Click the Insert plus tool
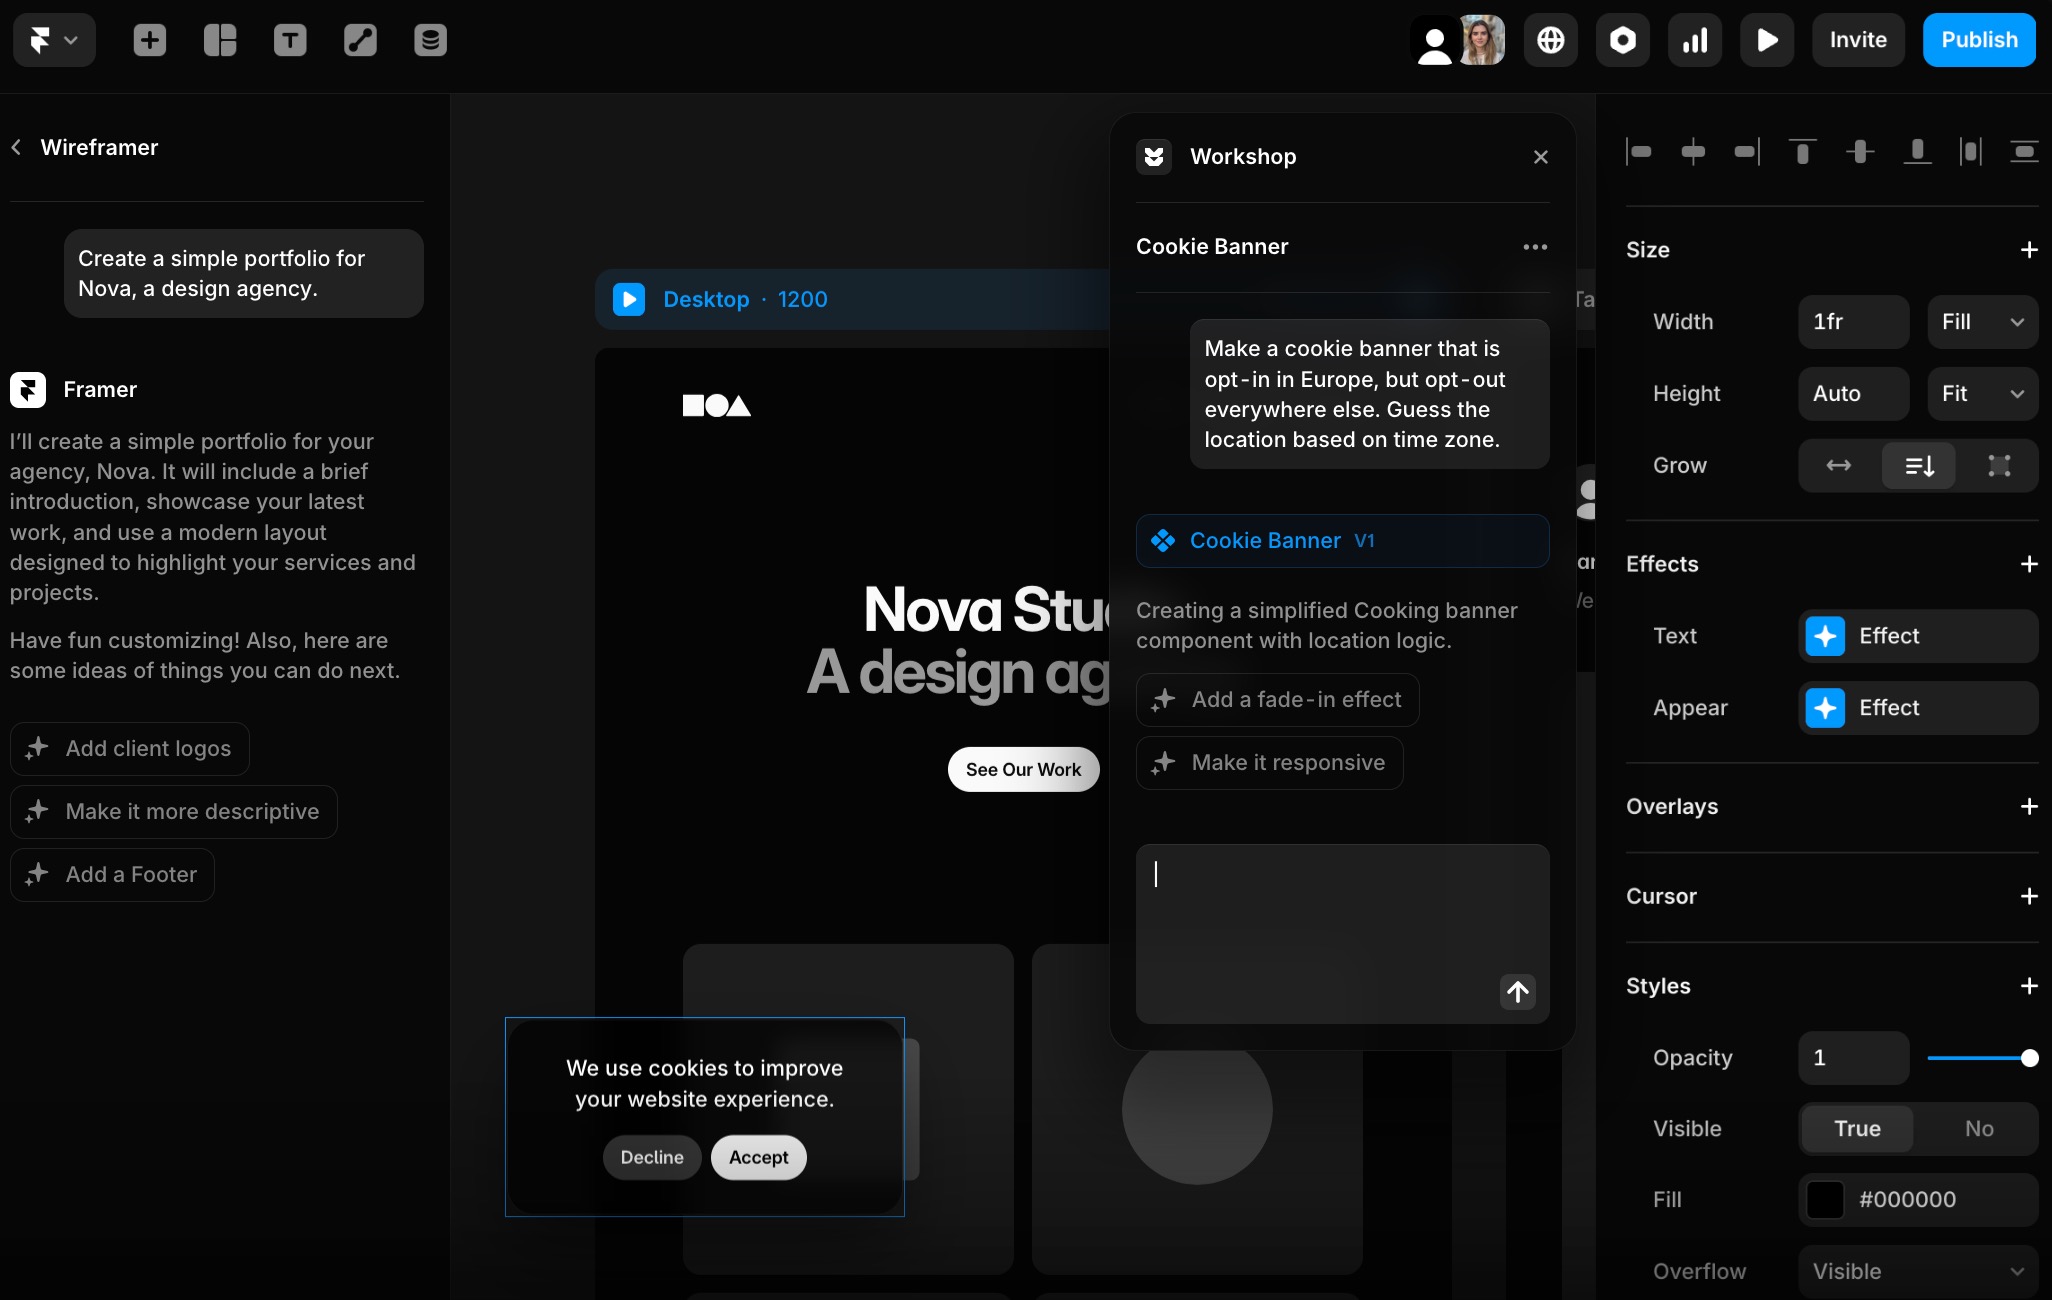2052x1300 pixels. (150, 40)
